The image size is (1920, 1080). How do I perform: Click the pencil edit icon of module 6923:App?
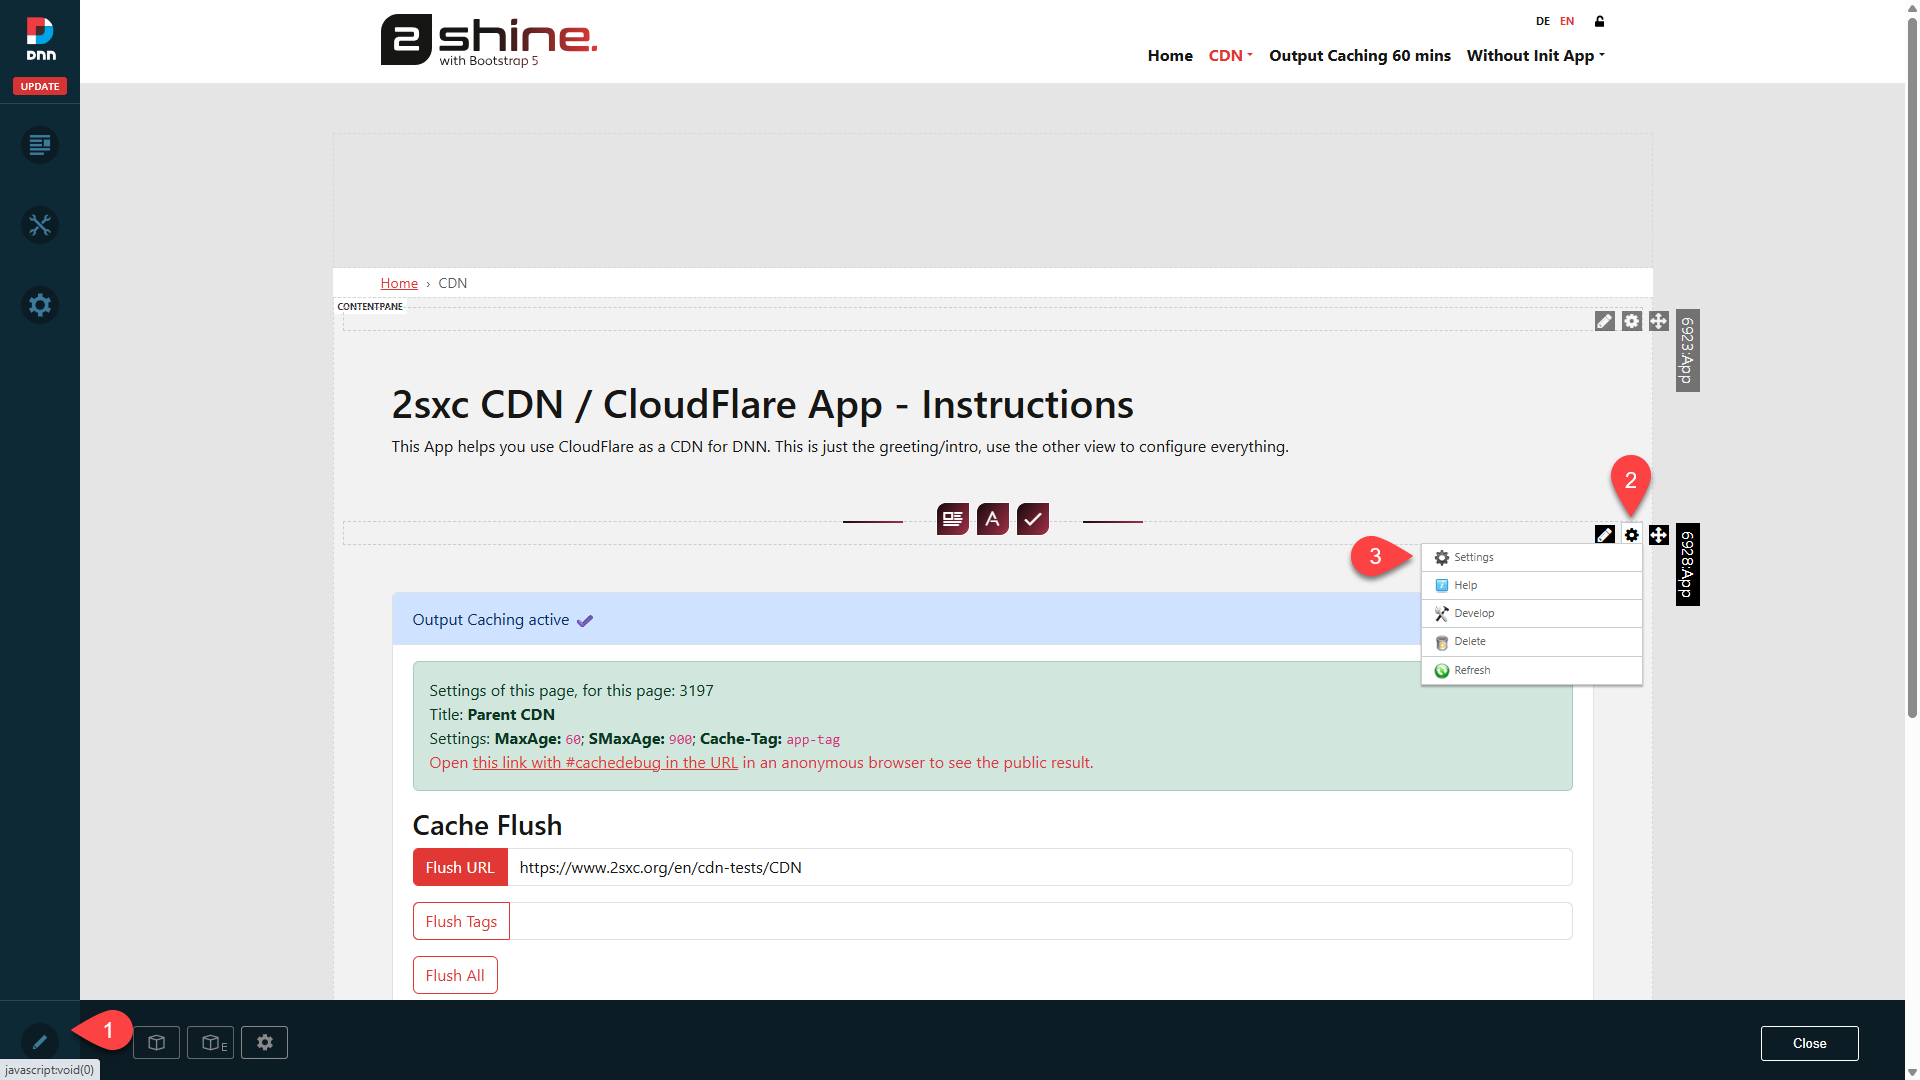[x=1604, y=321]
